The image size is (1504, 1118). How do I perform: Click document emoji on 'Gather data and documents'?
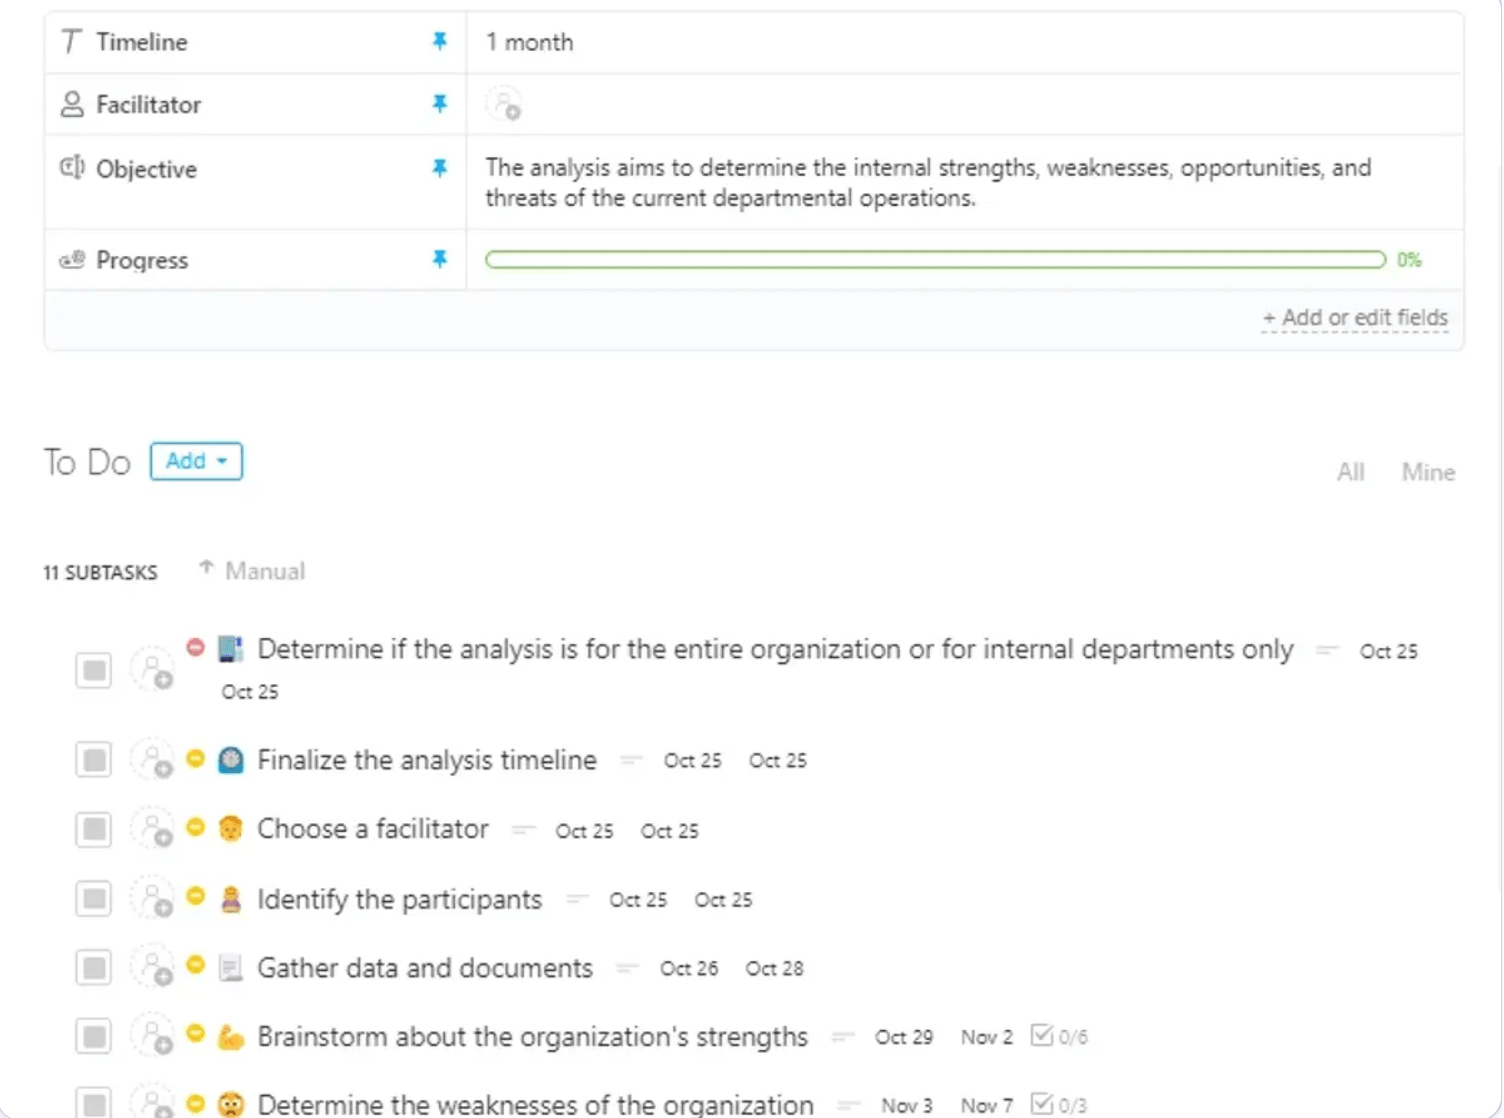[x=231, y=968]
